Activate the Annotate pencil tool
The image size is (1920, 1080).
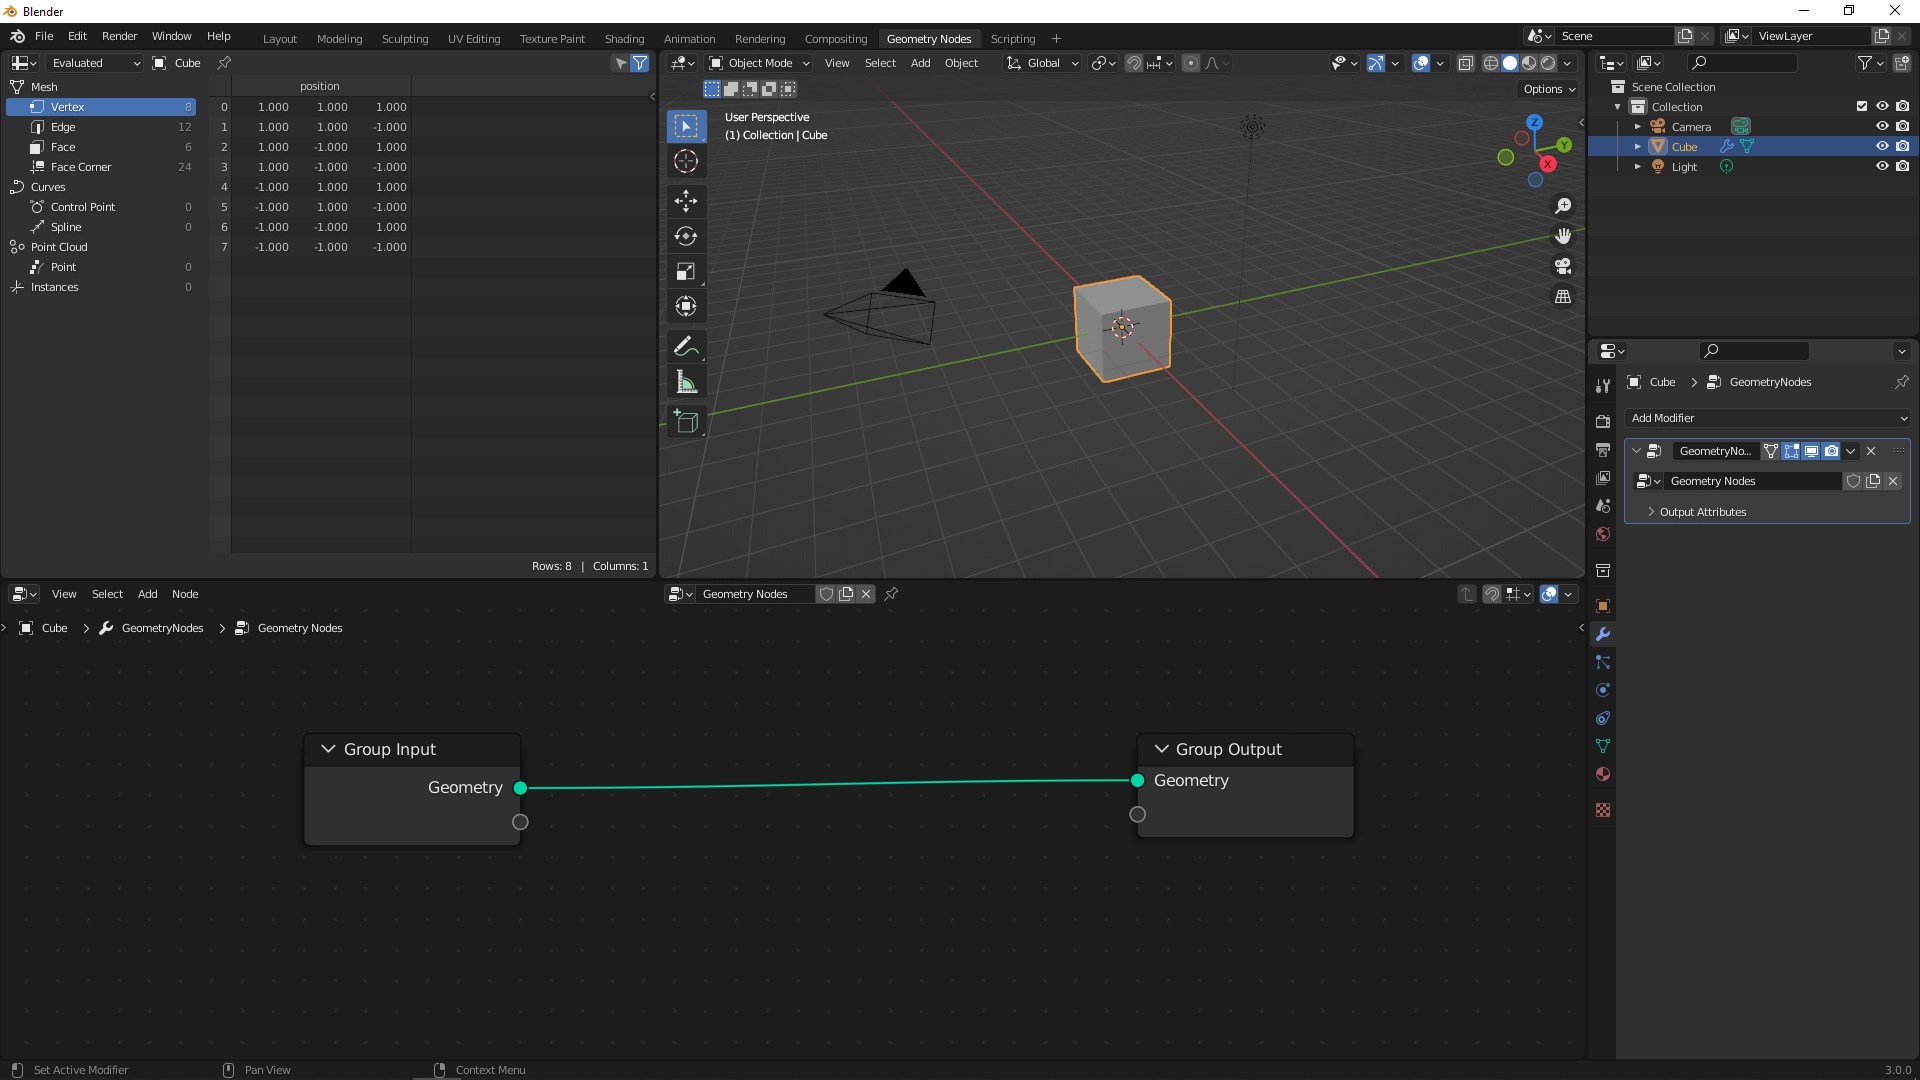(686, 347)
